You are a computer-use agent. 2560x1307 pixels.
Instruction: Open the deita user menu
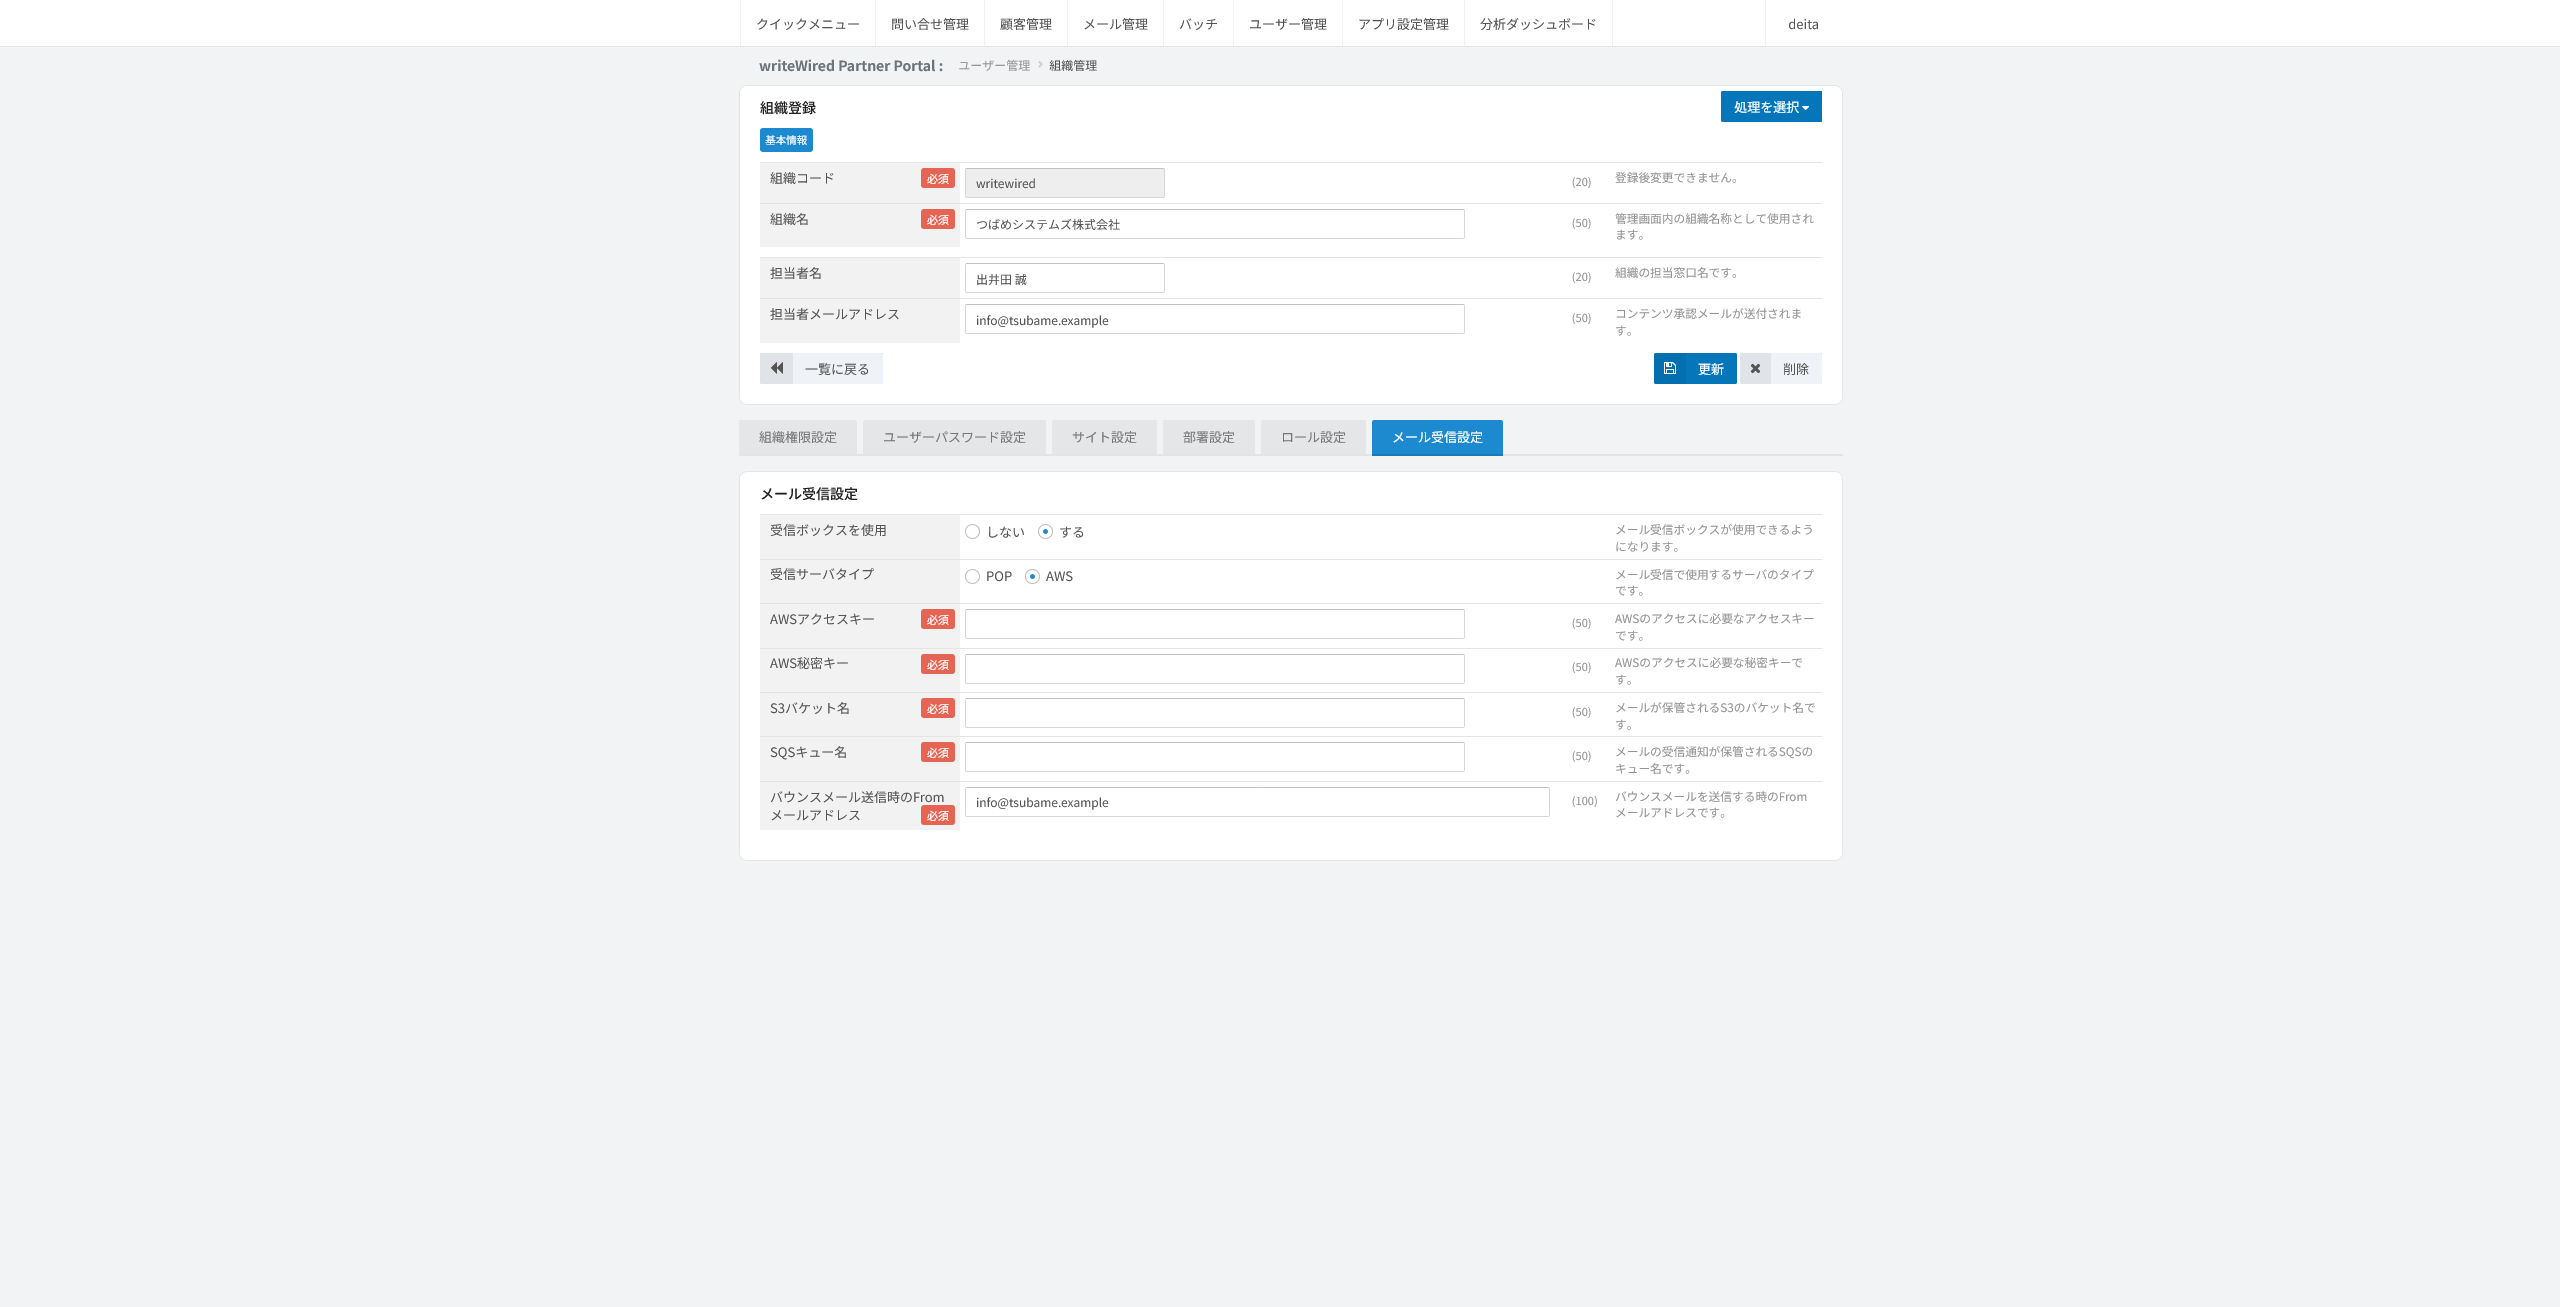(1803, 24)
